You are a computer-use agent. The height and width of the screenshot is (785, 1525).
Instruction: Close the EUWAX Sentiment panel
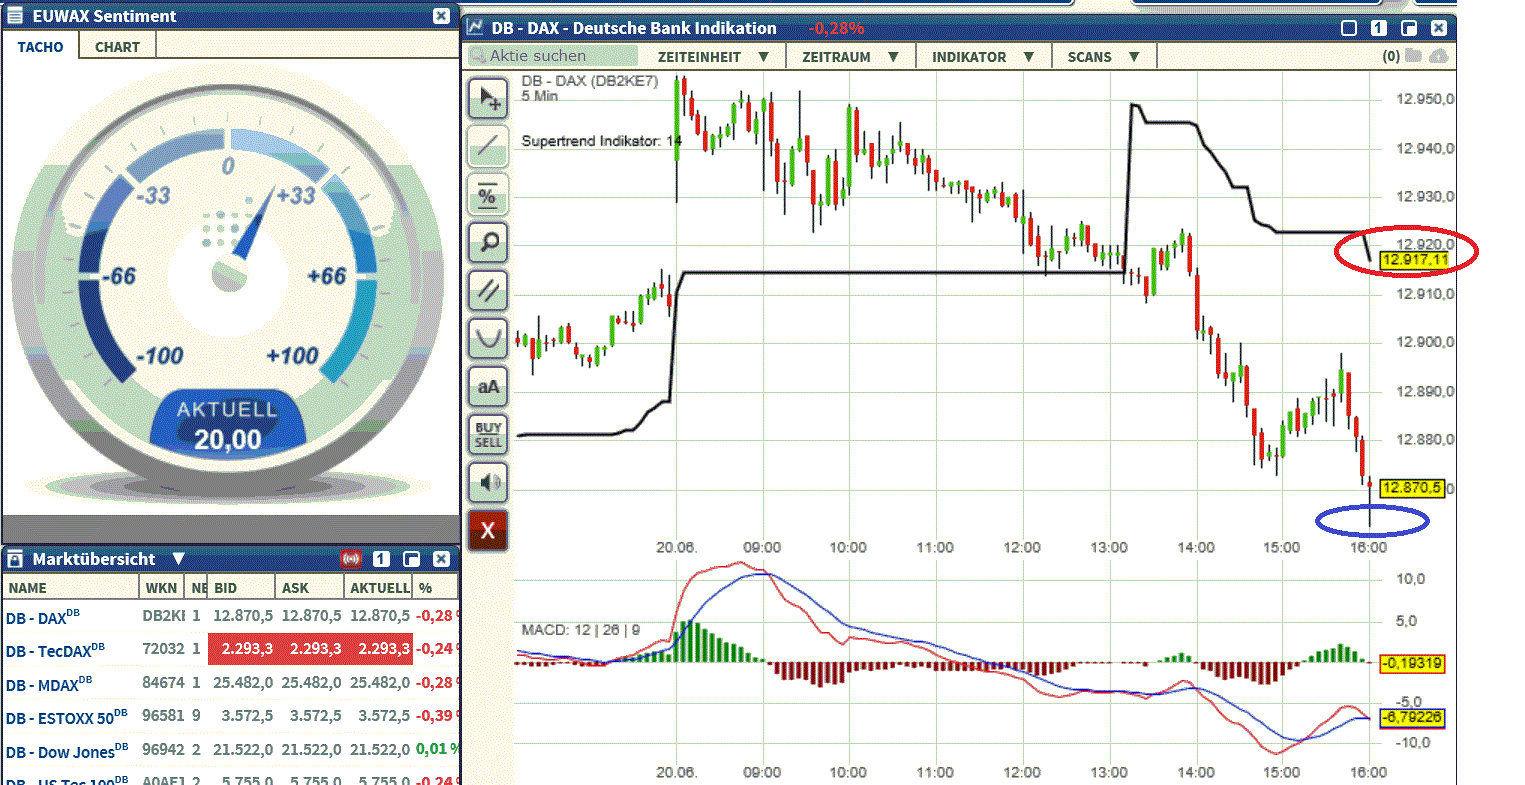pyautogui.click(x=441, y=16)
